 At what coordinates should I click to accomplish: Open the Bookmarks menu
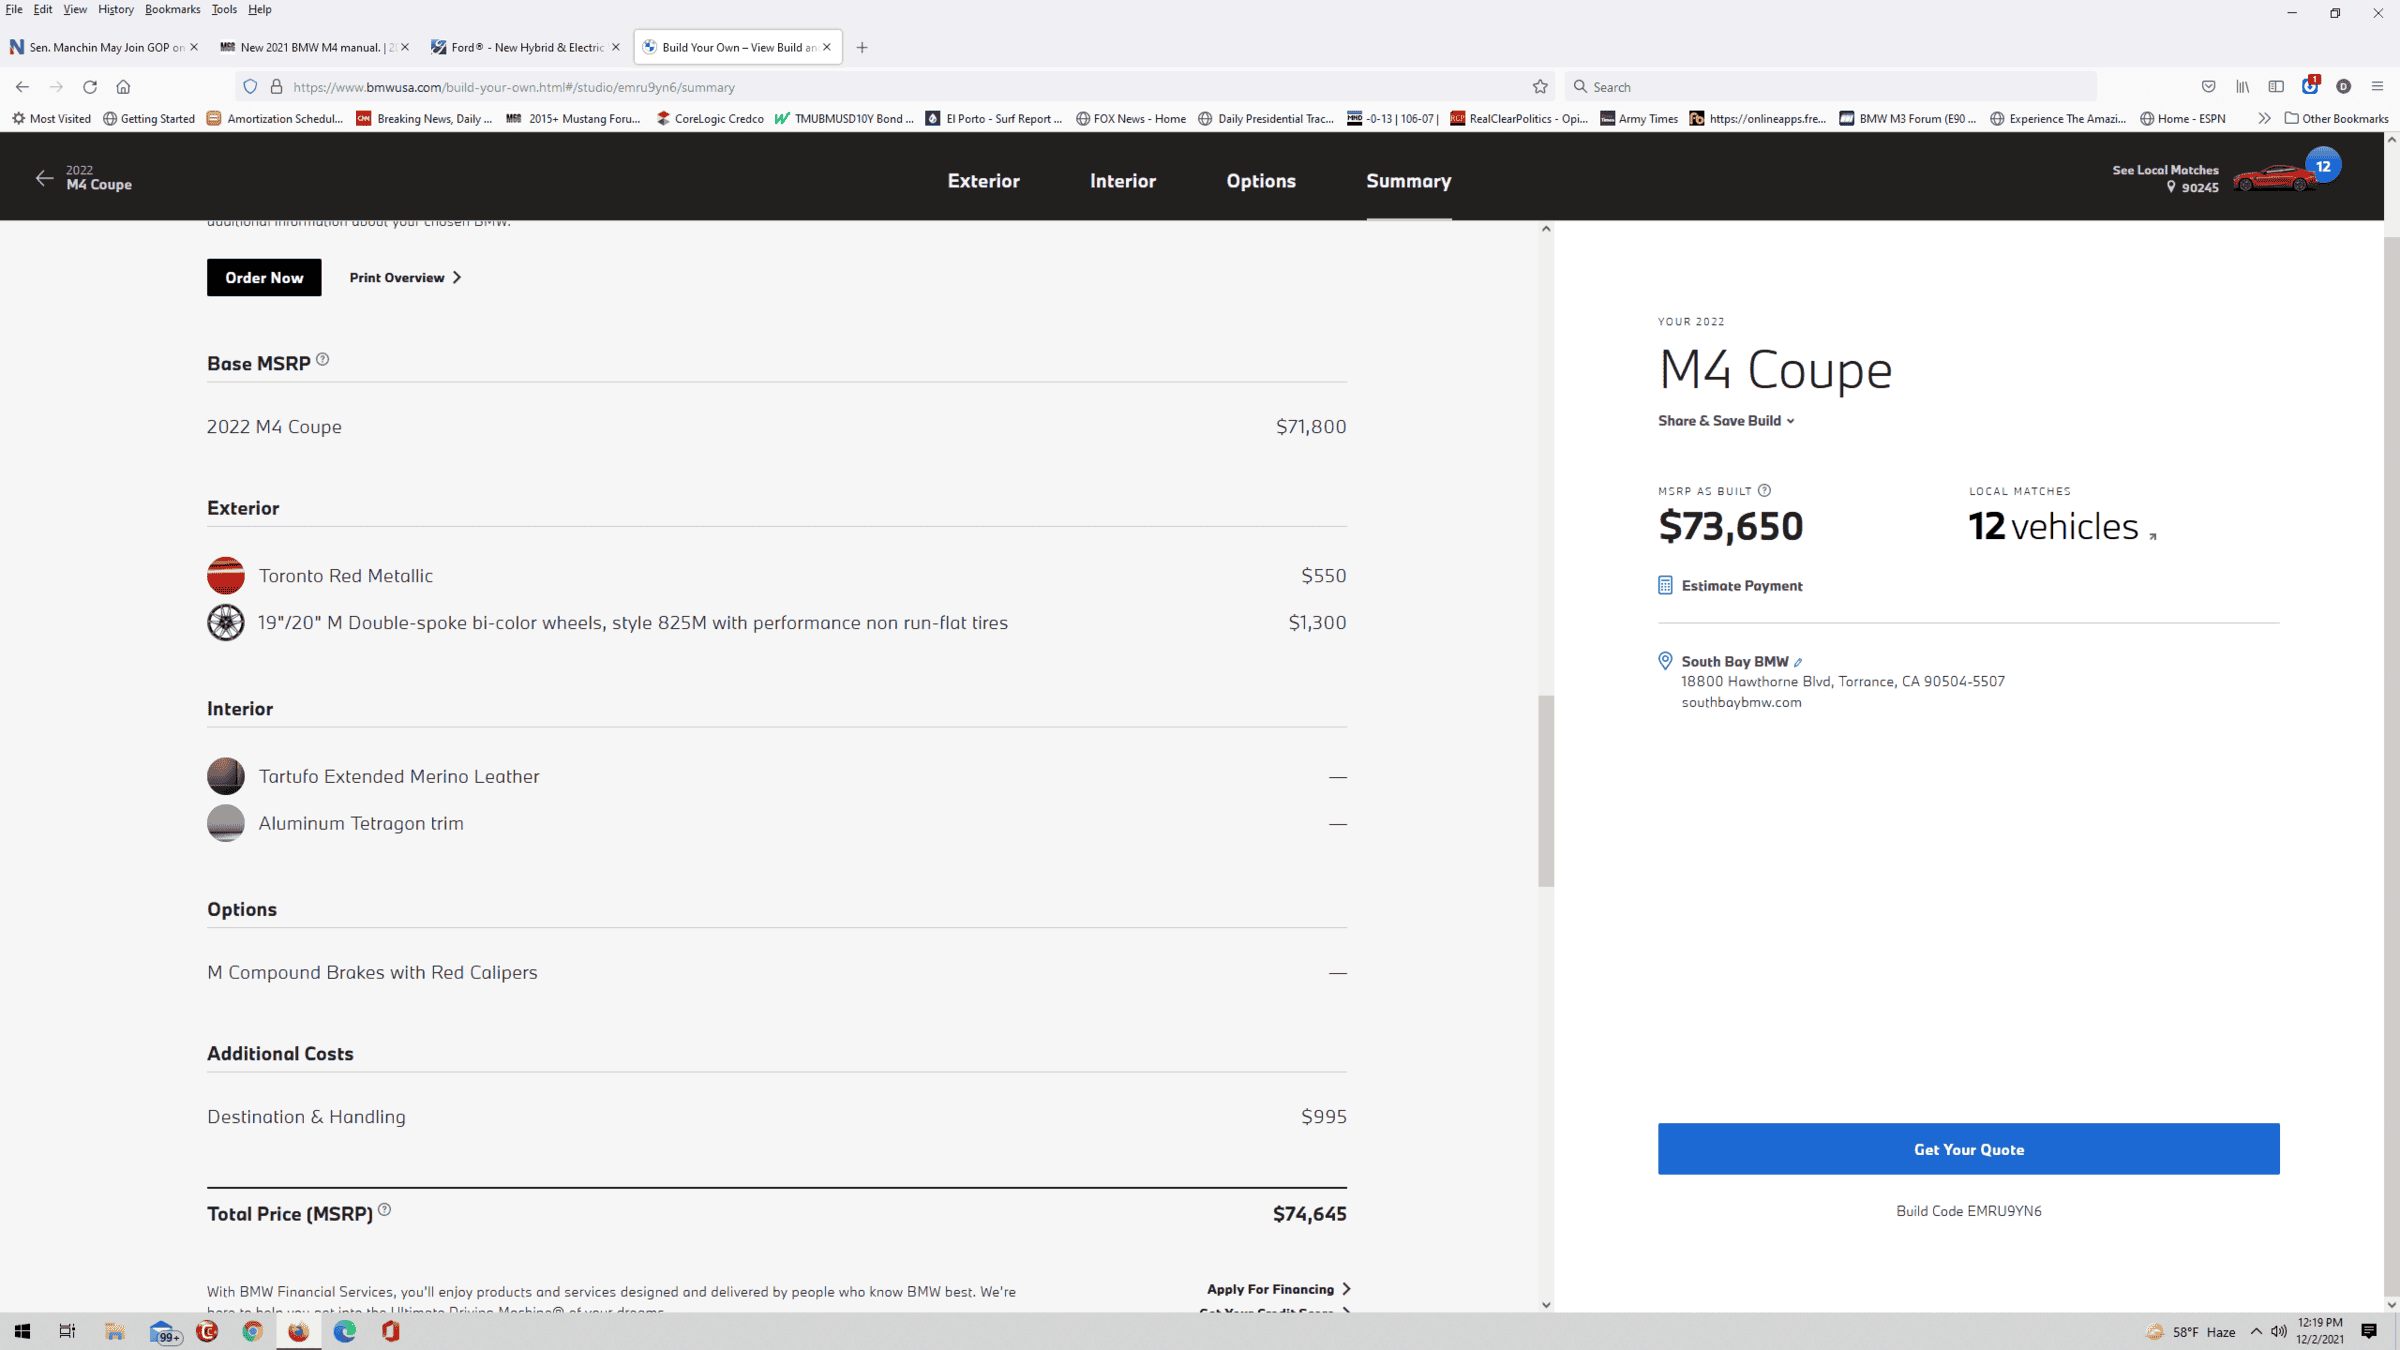click(172, 9)
